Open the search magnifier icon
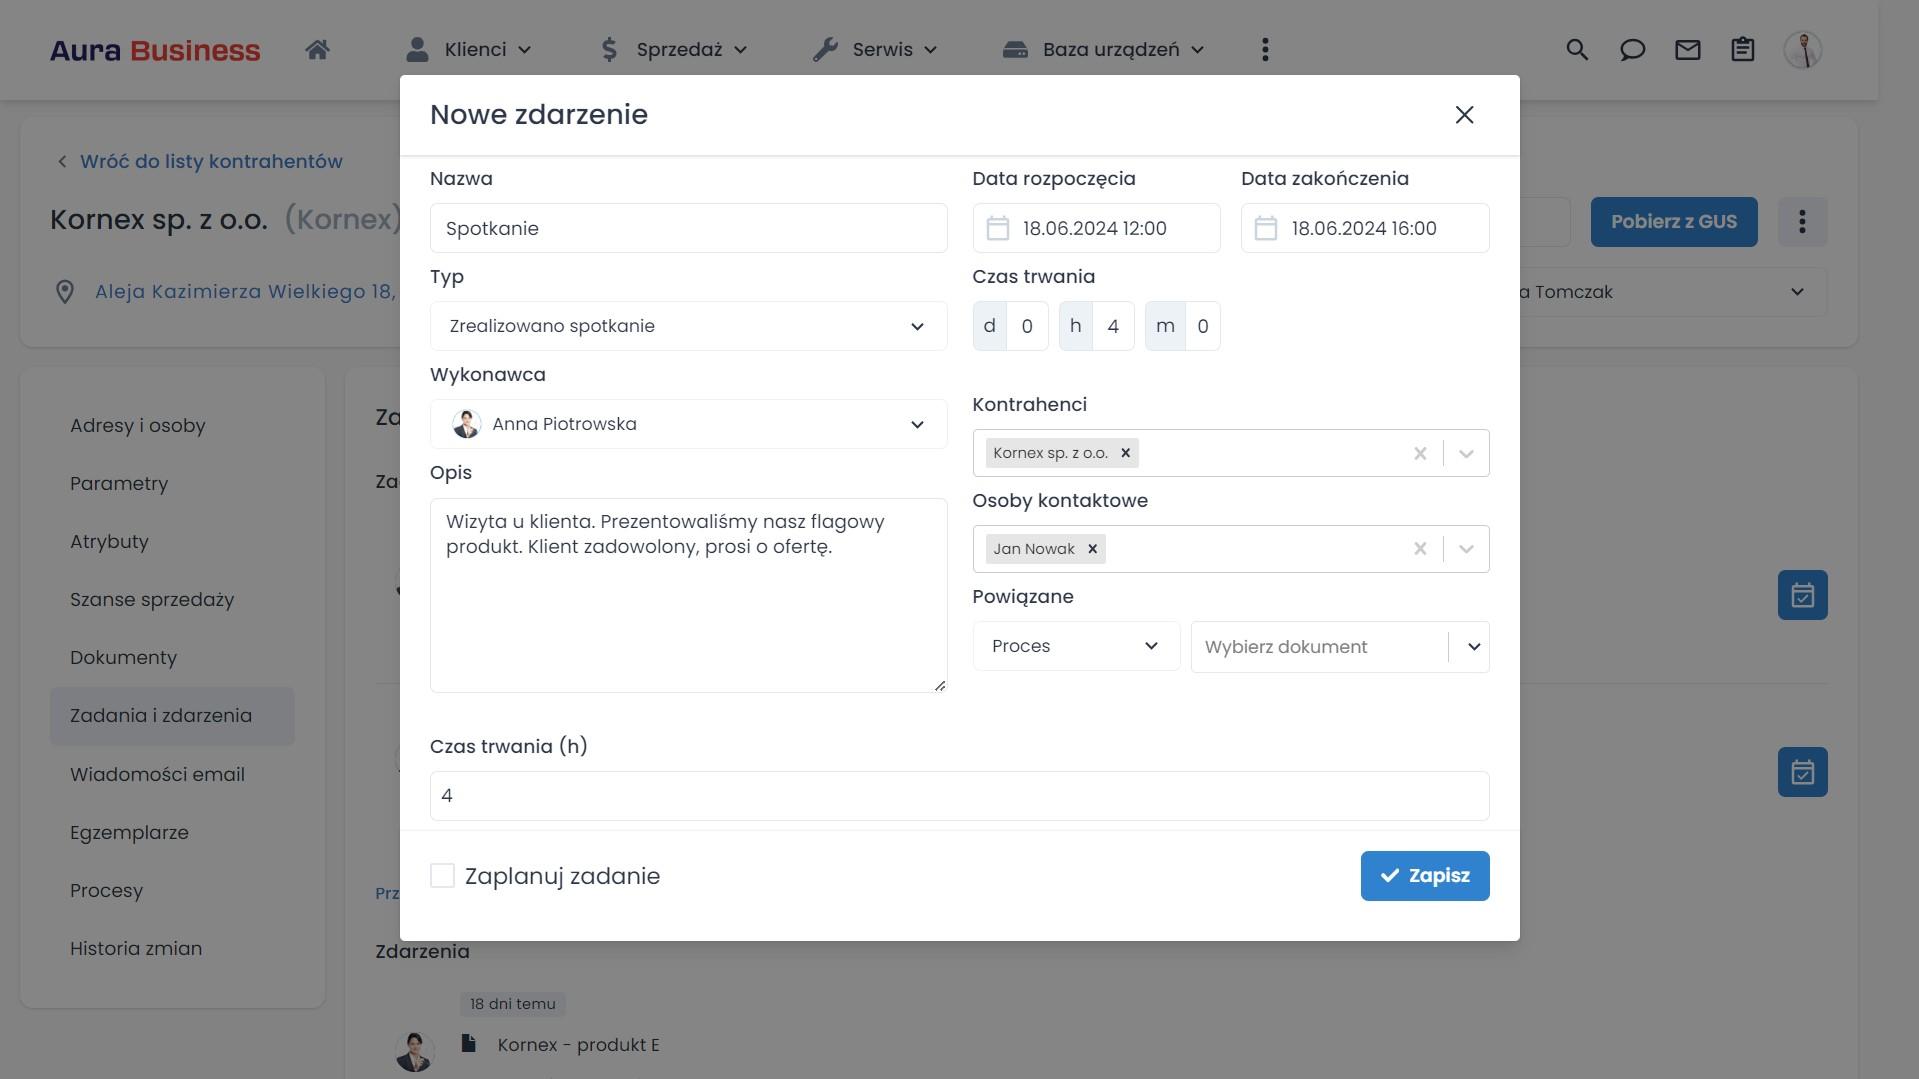This screenshot has height=1079, width=1919. pyautogui.click(x=1577, y=49)
